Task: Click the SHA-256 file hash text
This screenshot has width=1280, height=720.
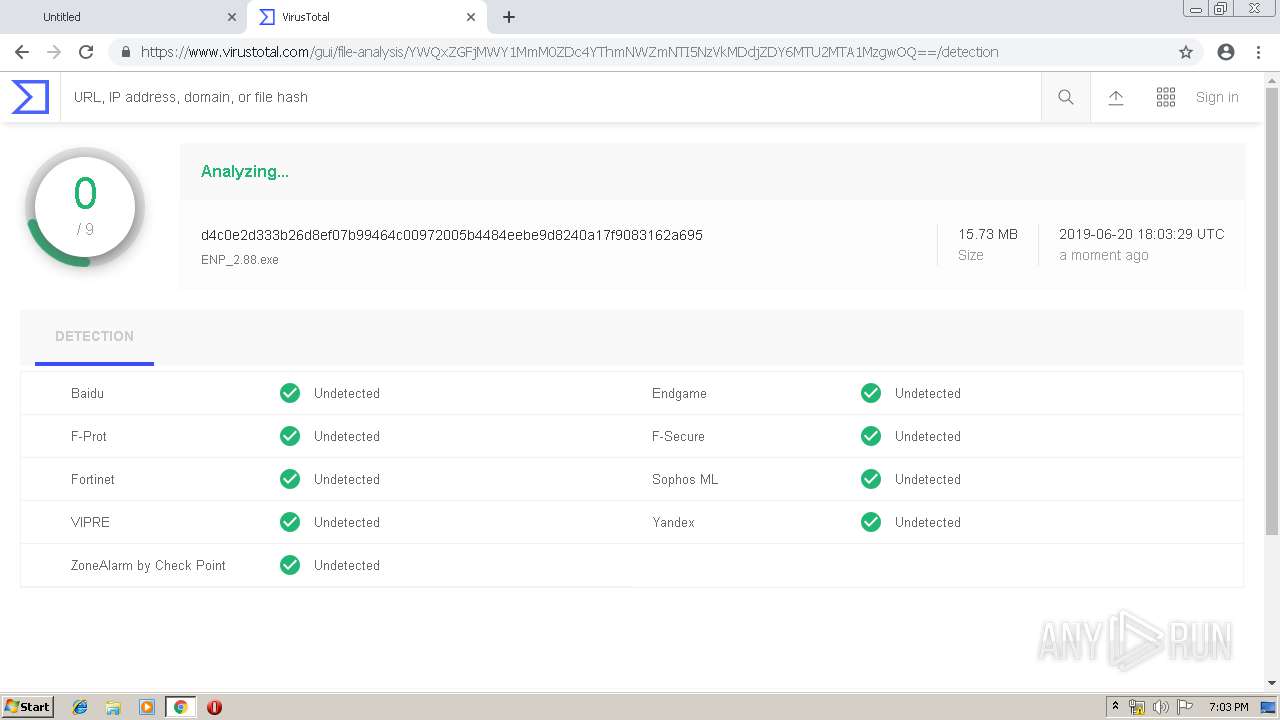Action: 452,235
